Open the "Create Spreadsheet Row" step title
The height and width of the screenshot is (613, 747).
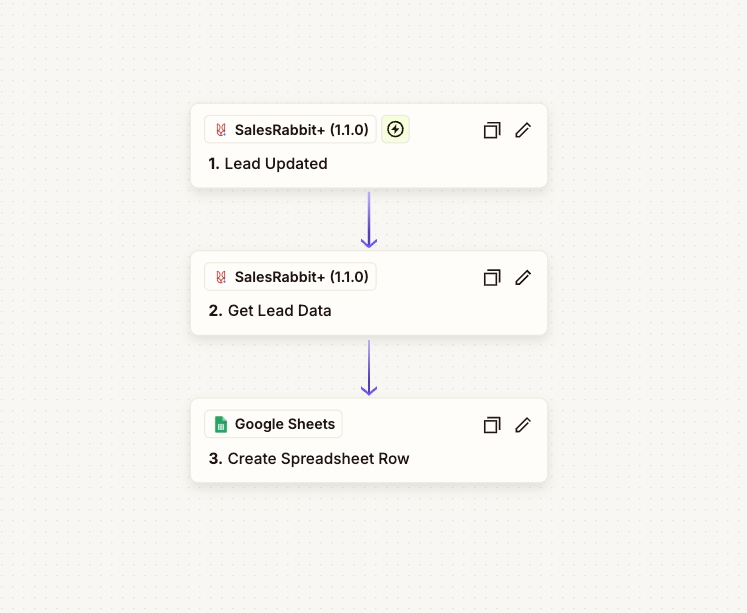click(318, 459)
